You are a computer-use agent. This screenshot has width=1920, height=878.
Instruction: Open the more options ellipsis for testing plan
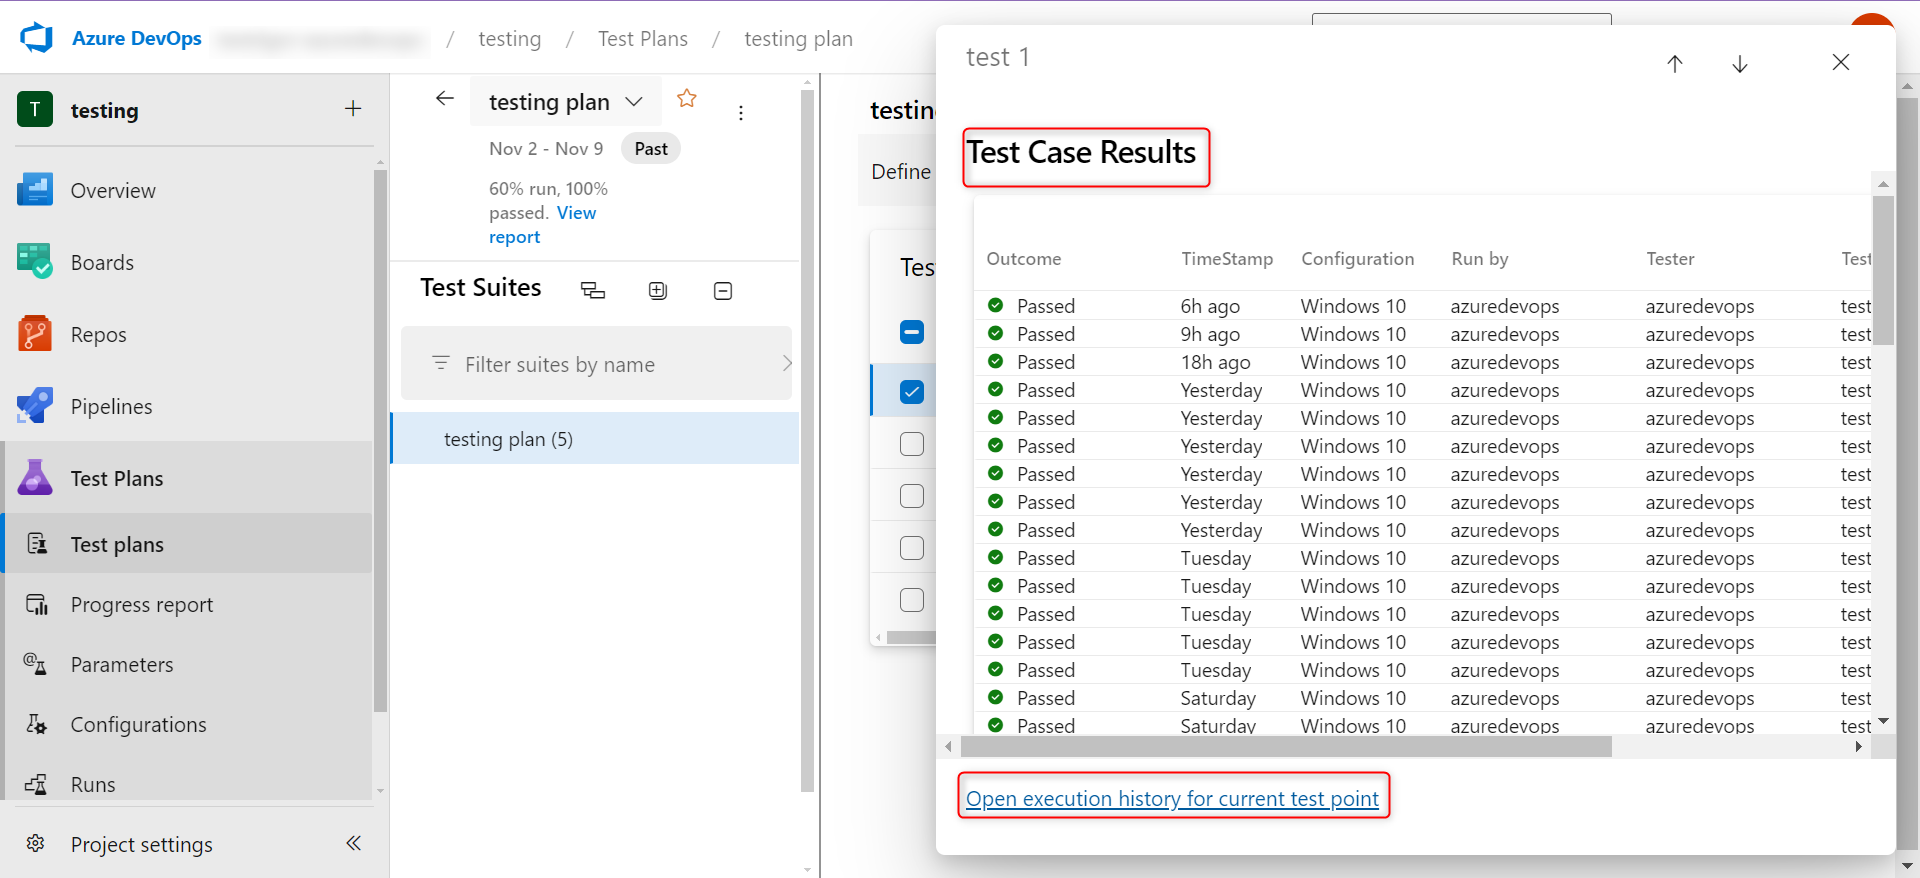tap(740, 113)
